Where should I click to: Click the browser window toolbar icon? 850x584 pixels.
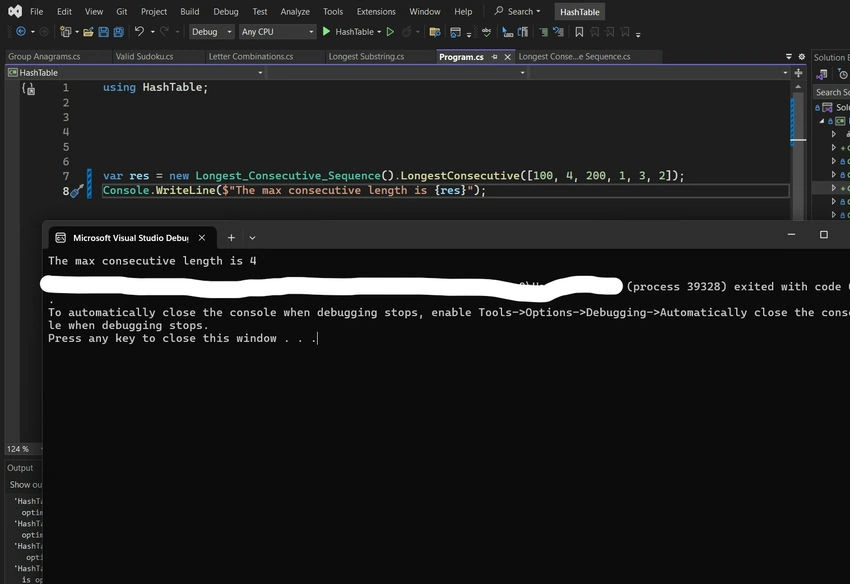pyautogui.click(x=455, y=33)
